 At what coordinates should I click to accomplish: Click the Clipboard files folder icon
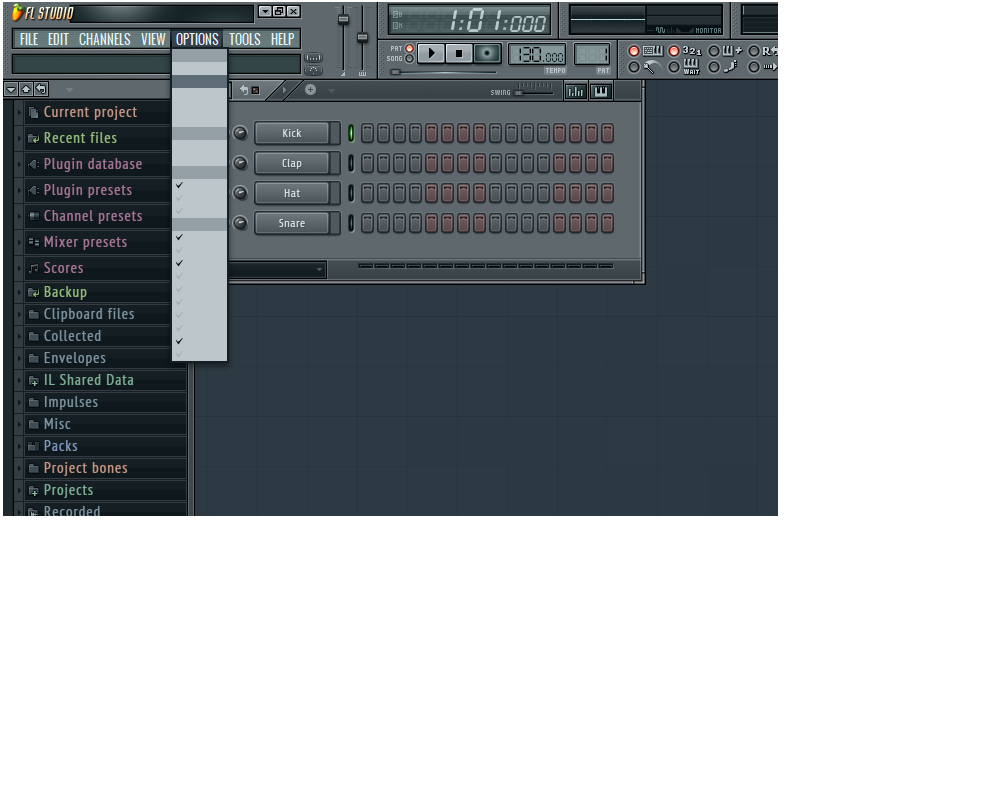coord(34,315)
